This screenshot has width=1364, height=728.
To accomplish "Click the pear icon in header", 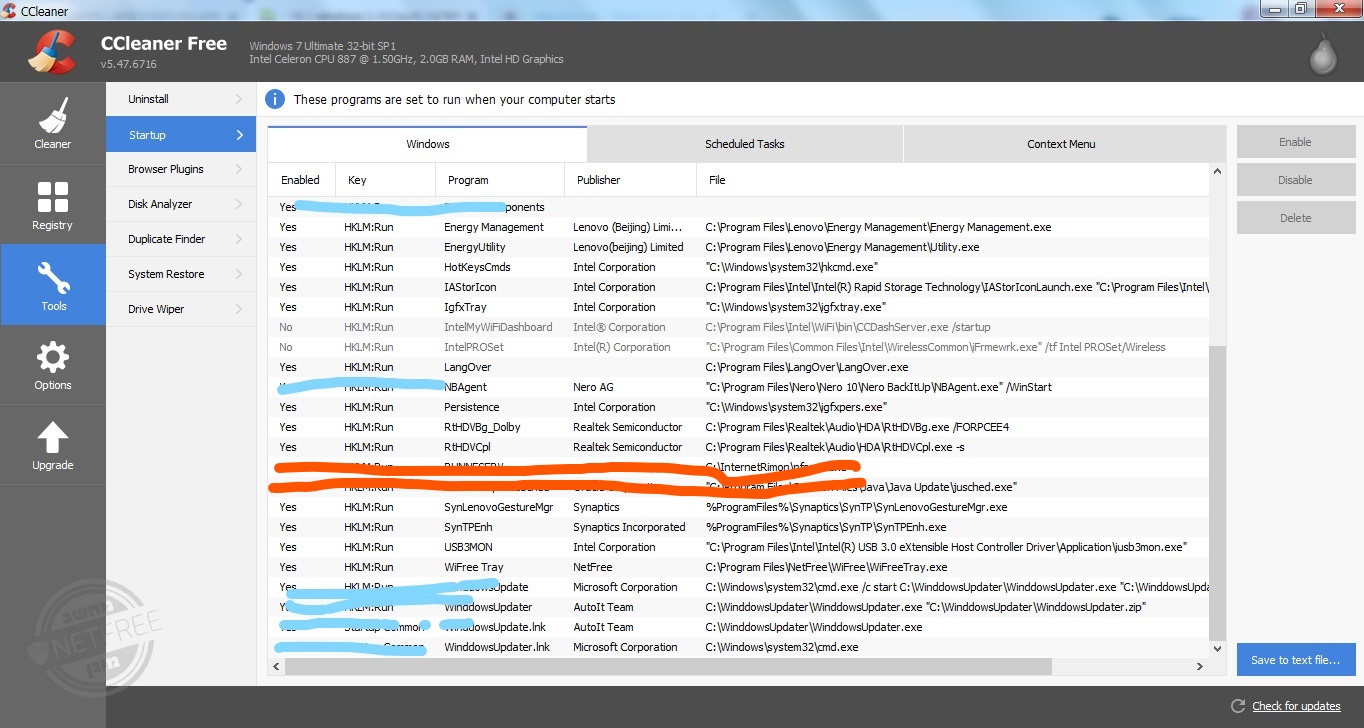I will click(x=1323, y=55).
